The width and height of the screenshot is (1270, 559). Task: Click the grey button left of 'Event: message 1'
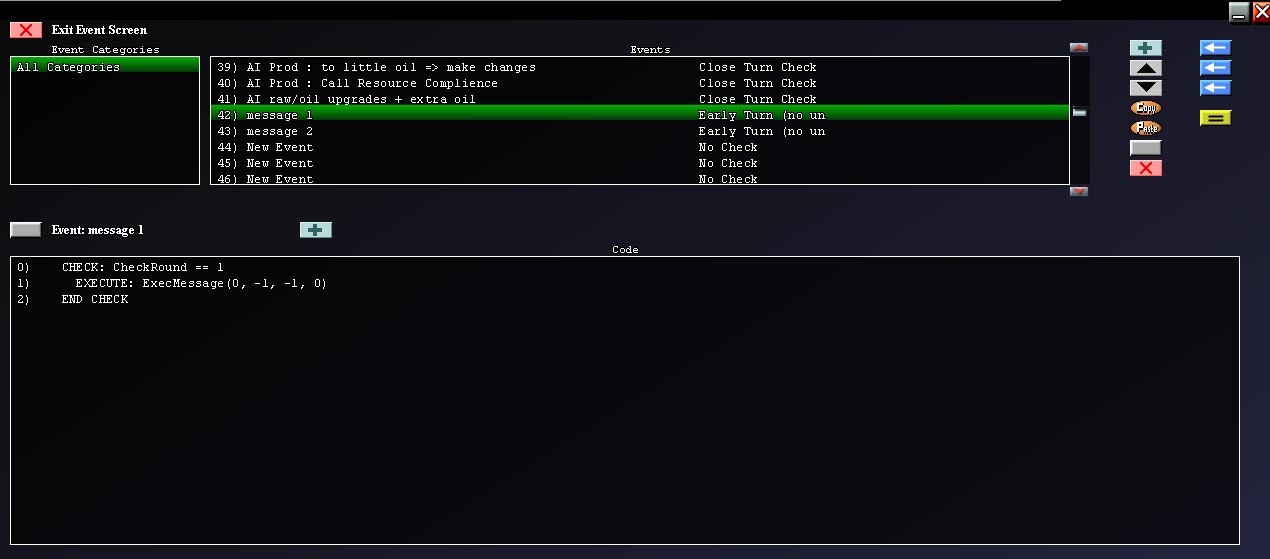26,230
